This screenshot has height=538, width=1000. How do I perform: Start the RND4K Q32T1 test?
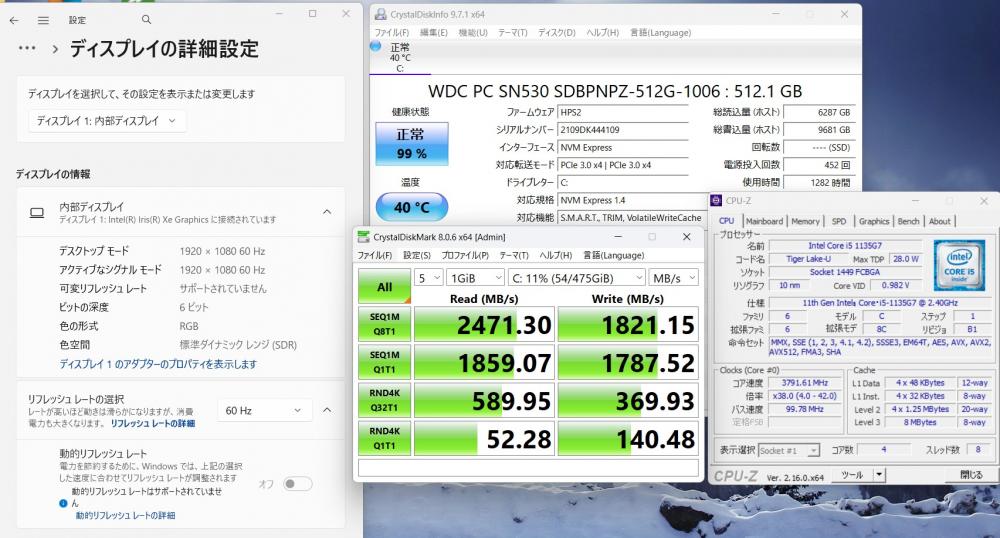pyautogui.click(x=385, y=400)
